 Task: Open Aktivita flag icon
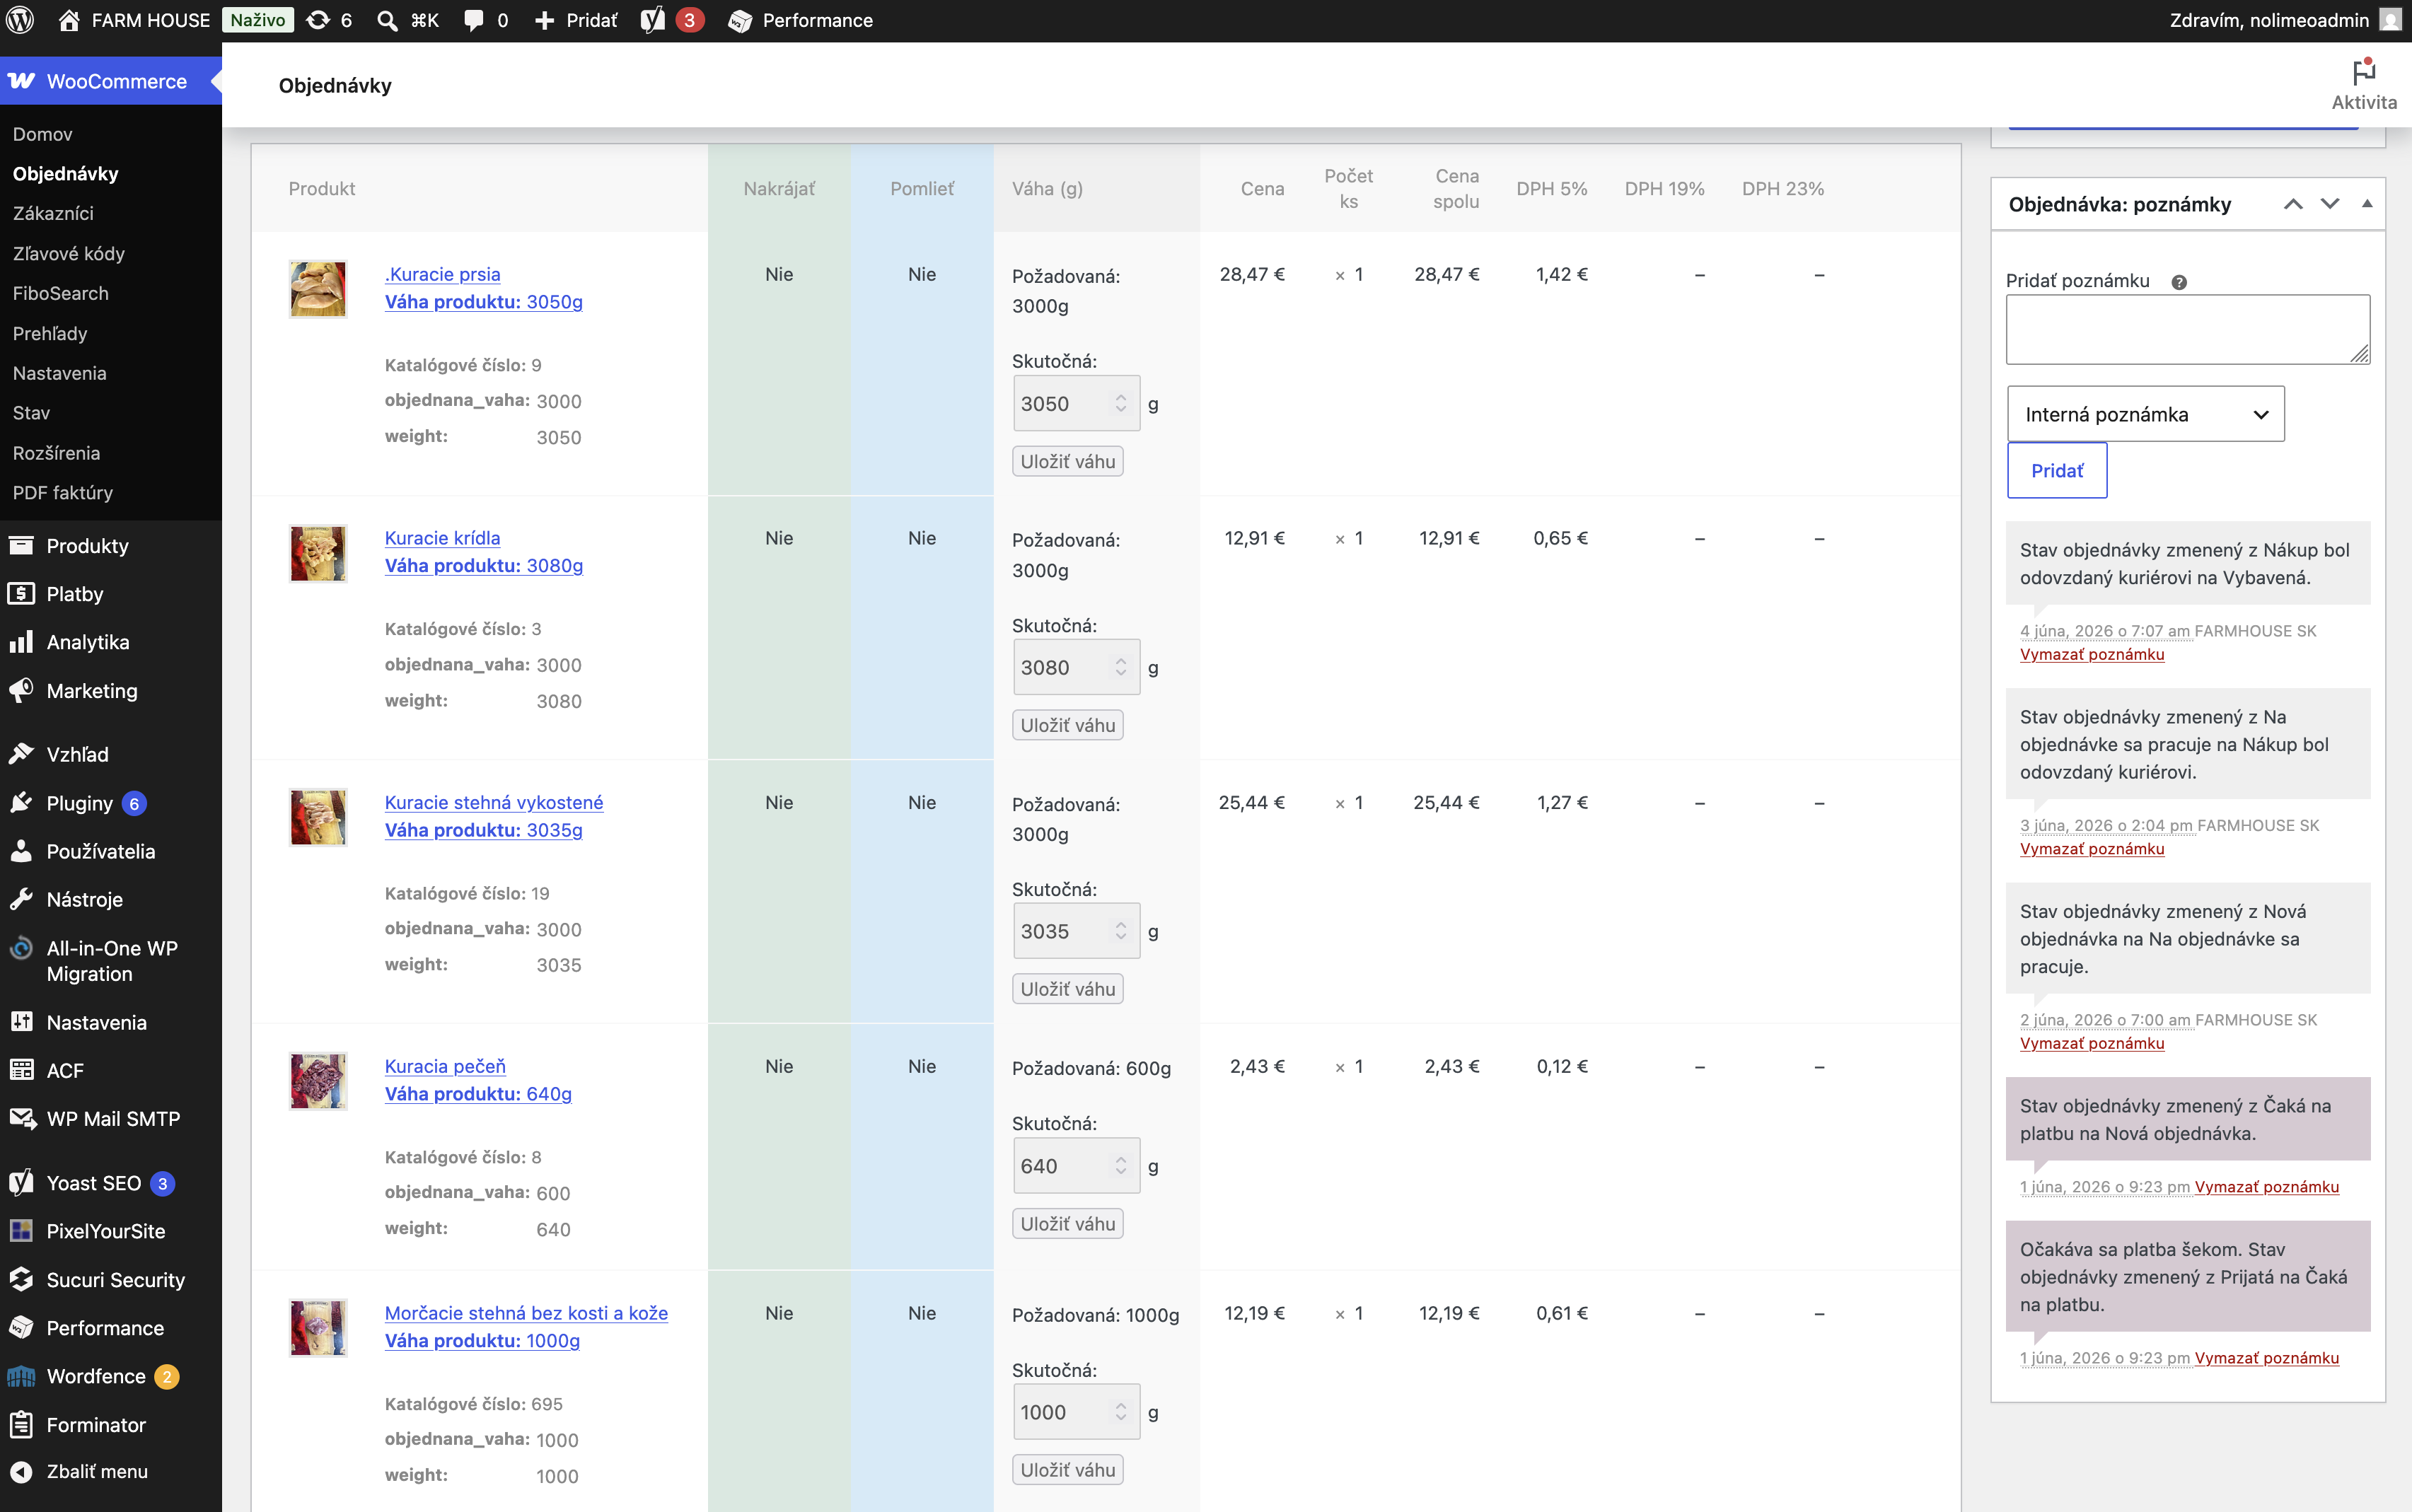pos(2364,72)
